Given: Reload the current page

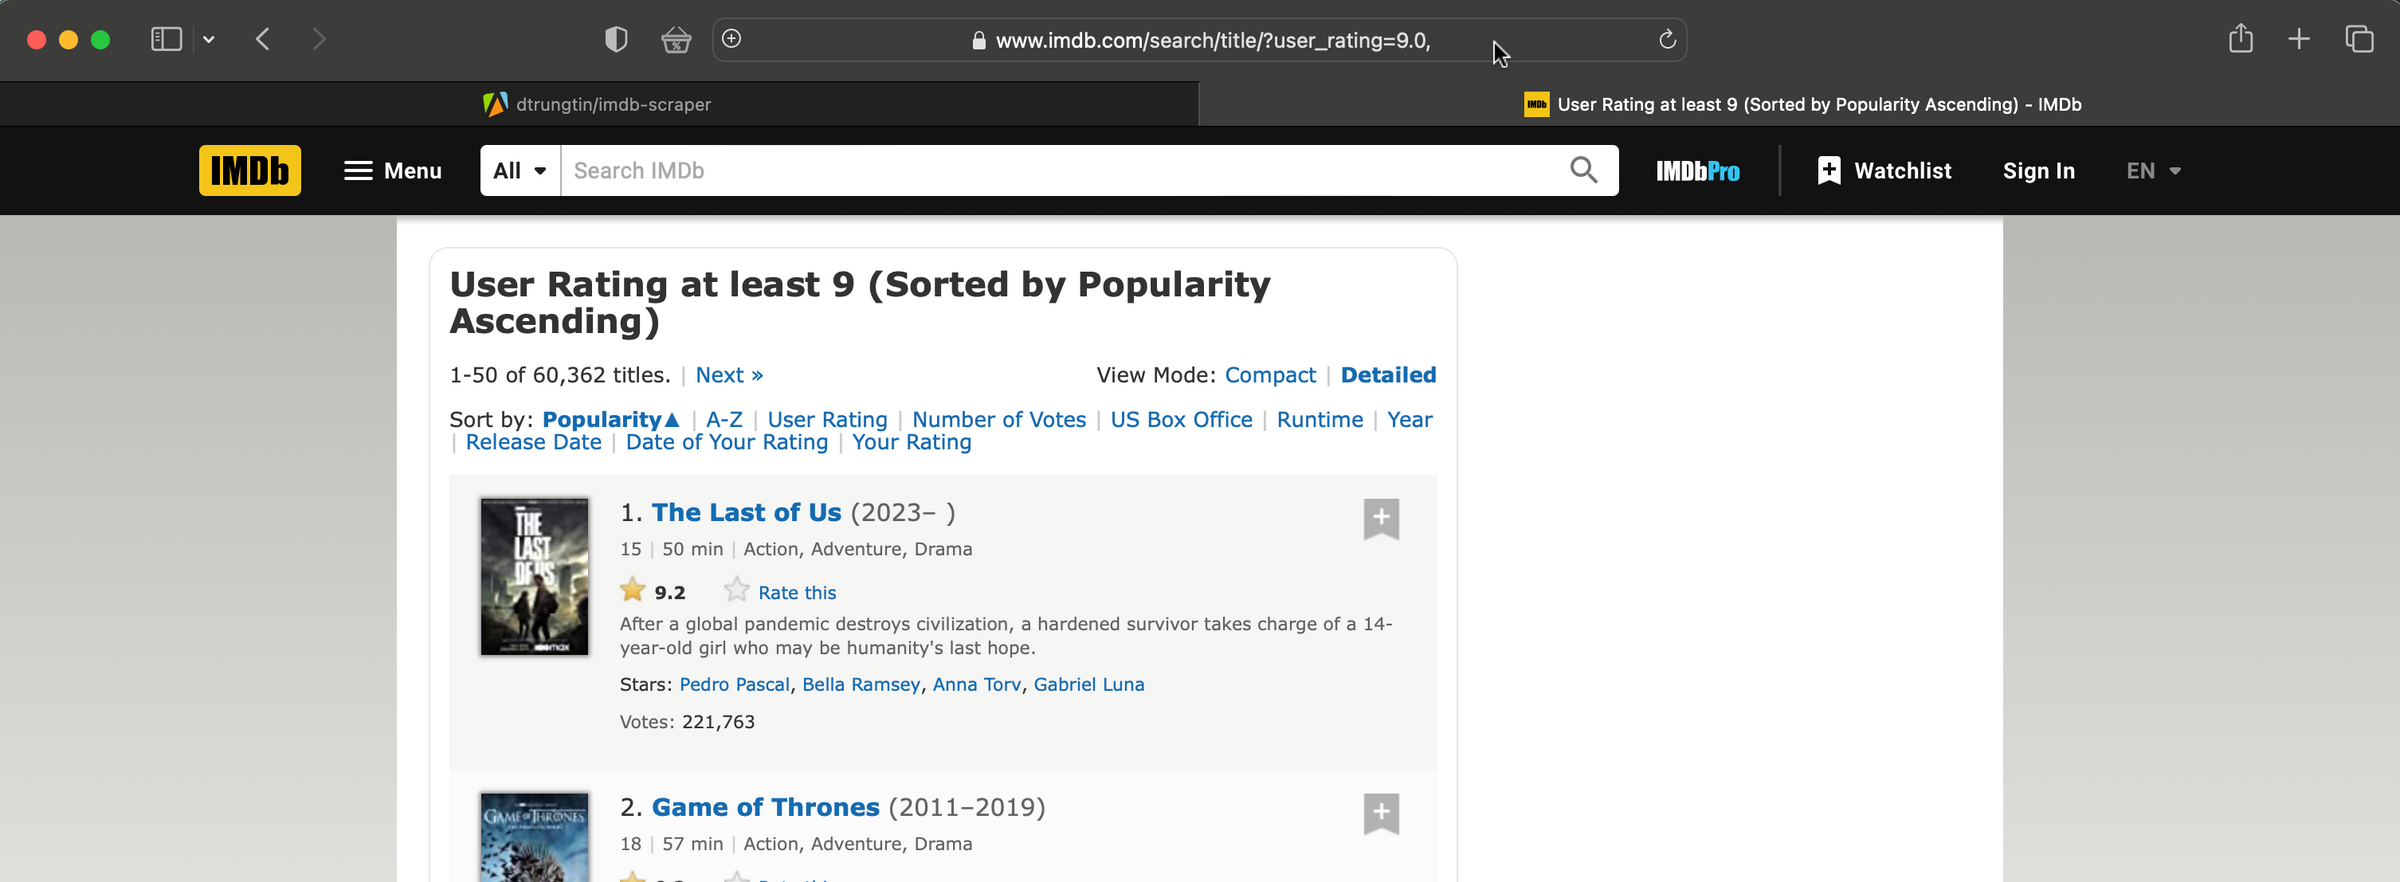Looking at the screenshot, I should 1666,39.
